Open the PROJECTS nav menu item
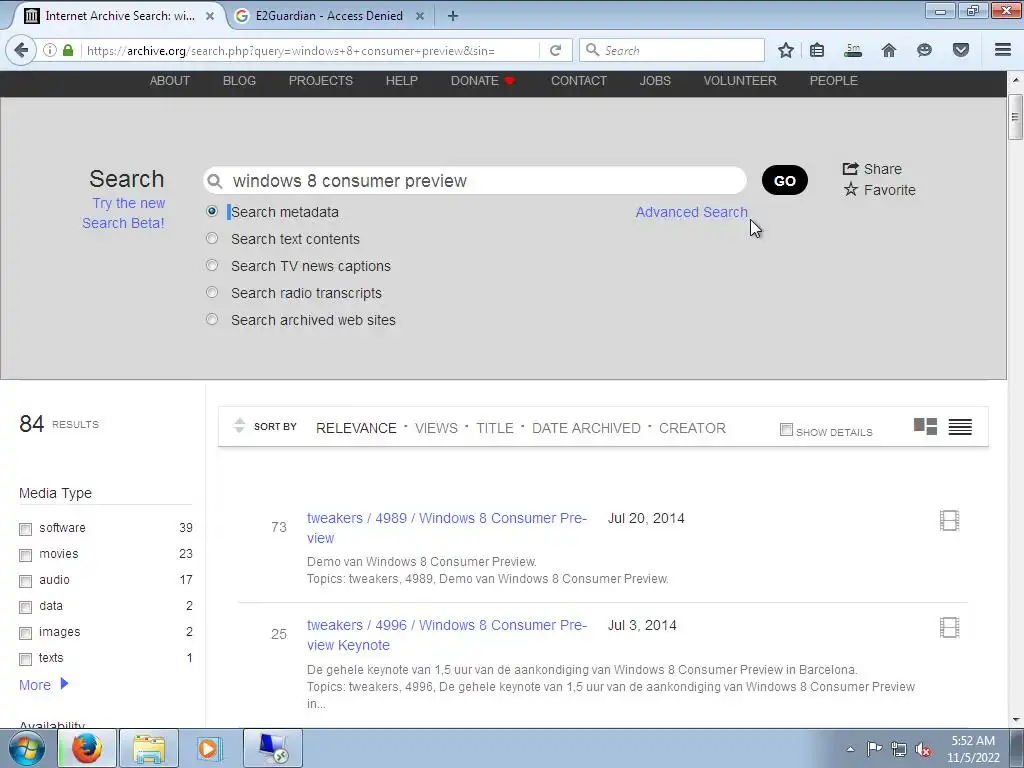 coord(321,81)
